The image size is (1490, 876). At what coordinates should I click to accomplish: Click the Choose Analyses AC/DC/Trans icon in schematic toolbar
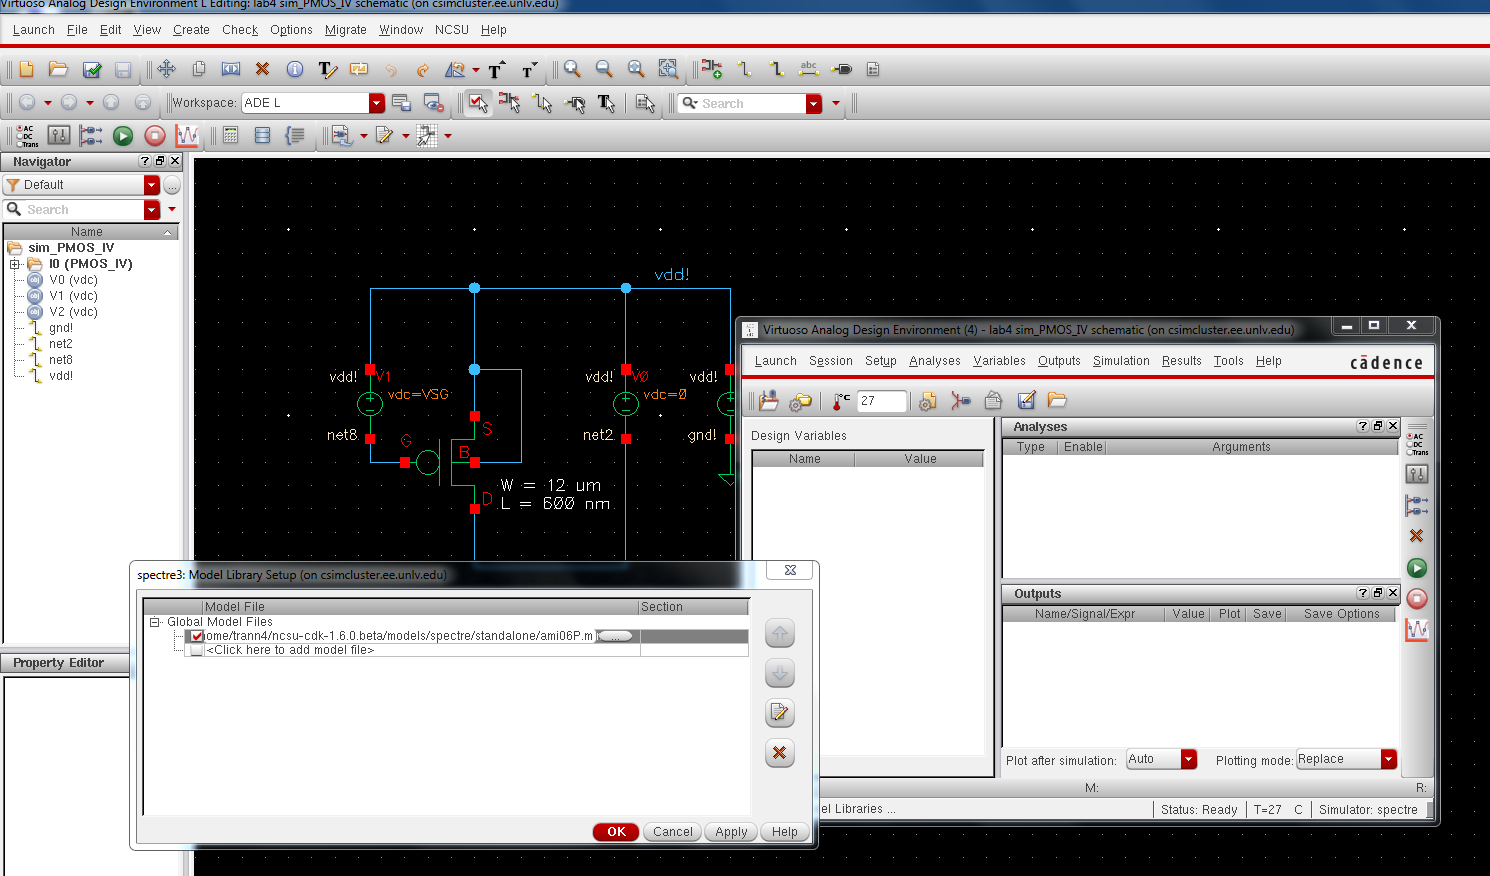click(x=27, y=136)
